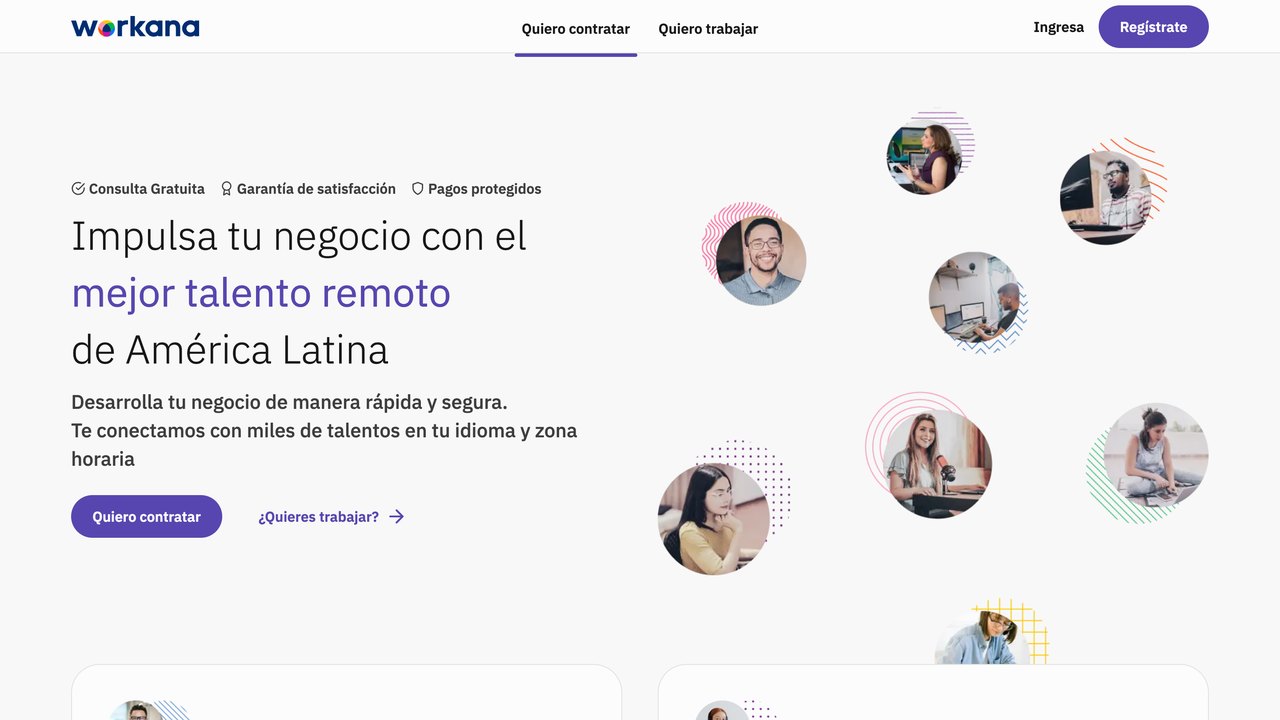Click the Garantía de satisfacción ribbon icon
1280x720 pixels.
[226, 189]
